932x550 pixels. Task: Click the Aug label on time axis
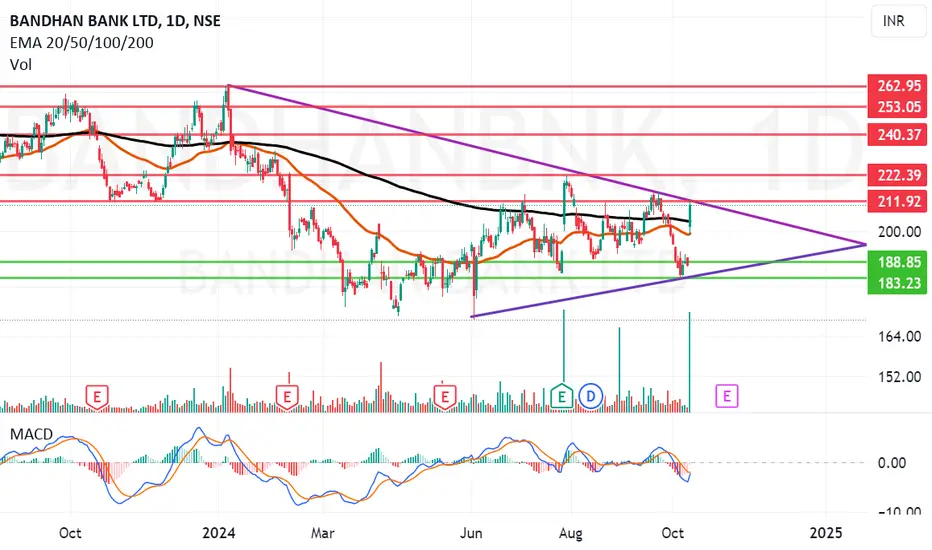coord(571,533)
